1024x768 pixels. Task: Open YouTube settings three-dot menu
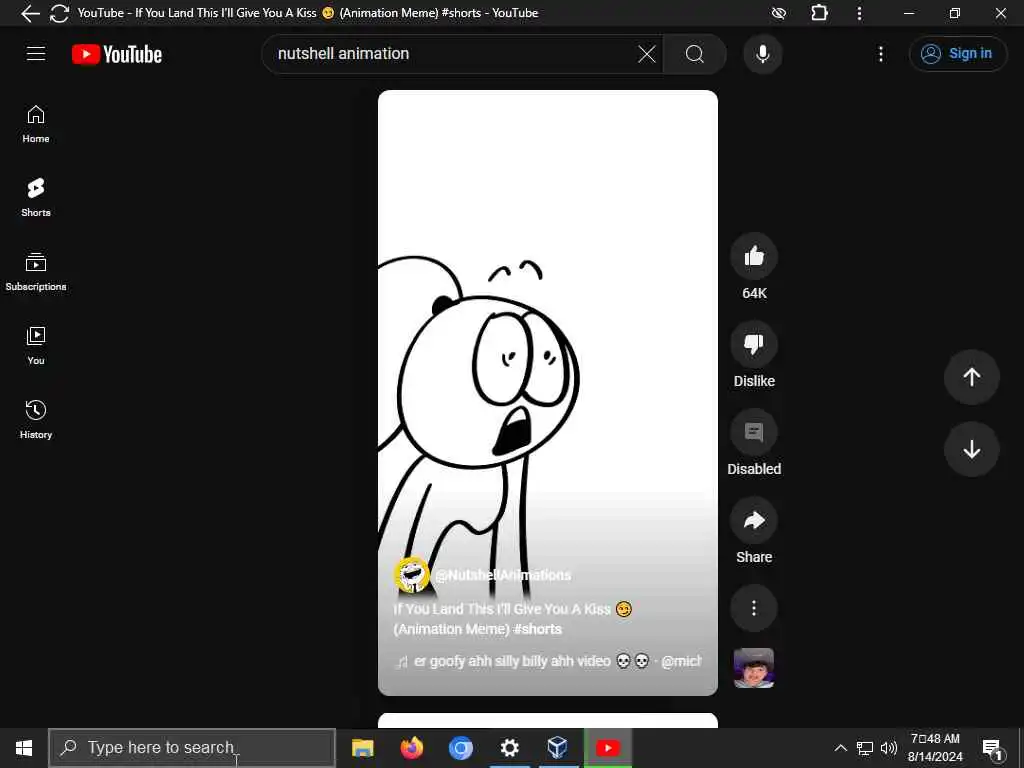click(881, 54)
